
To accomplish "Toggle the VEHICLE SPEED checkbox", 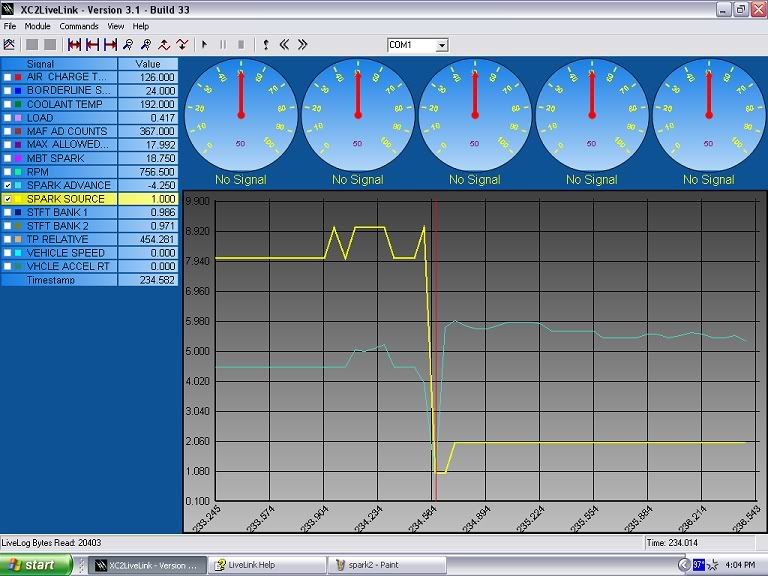I will pos(8,253).
